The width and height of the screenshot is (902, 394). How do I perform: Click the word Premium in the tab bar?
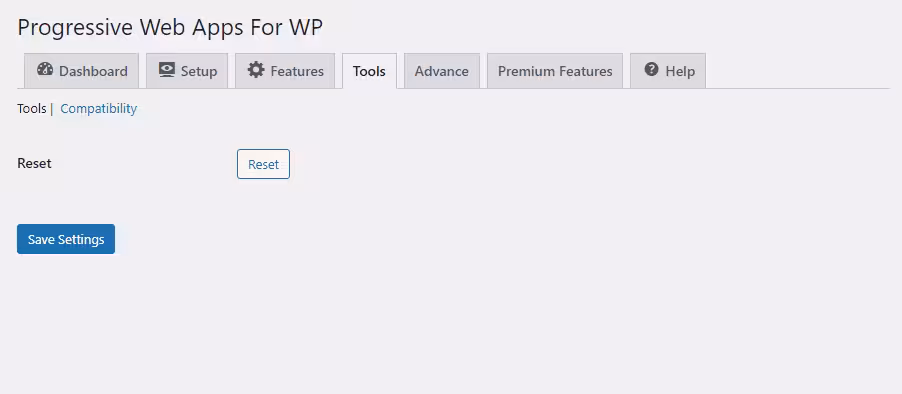tap(524, 71)
